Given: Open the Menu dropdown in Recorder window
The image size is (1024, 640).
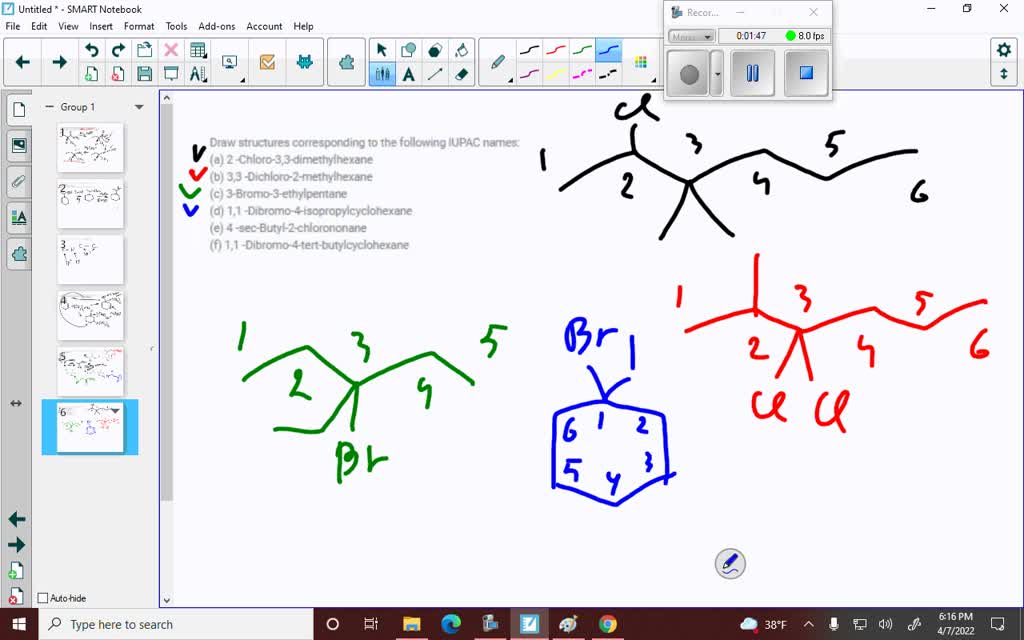Looking at the screenshot, I should (x=691, y=36).
